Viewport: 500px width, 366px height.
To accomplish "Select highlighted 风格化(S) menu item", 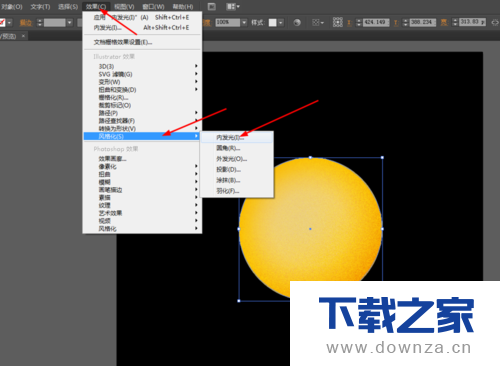I will click(x=142, y=136).
